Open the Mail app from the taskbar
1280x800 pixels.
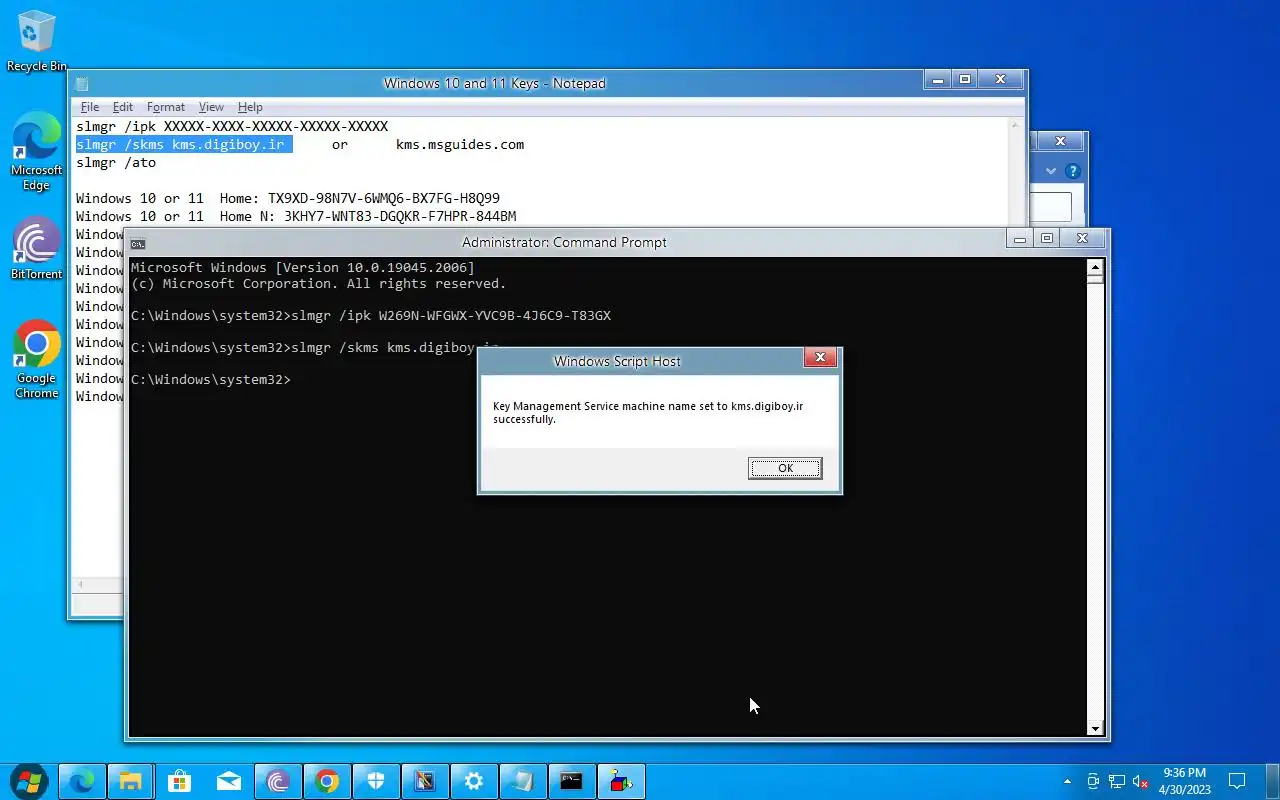(229, 781)
